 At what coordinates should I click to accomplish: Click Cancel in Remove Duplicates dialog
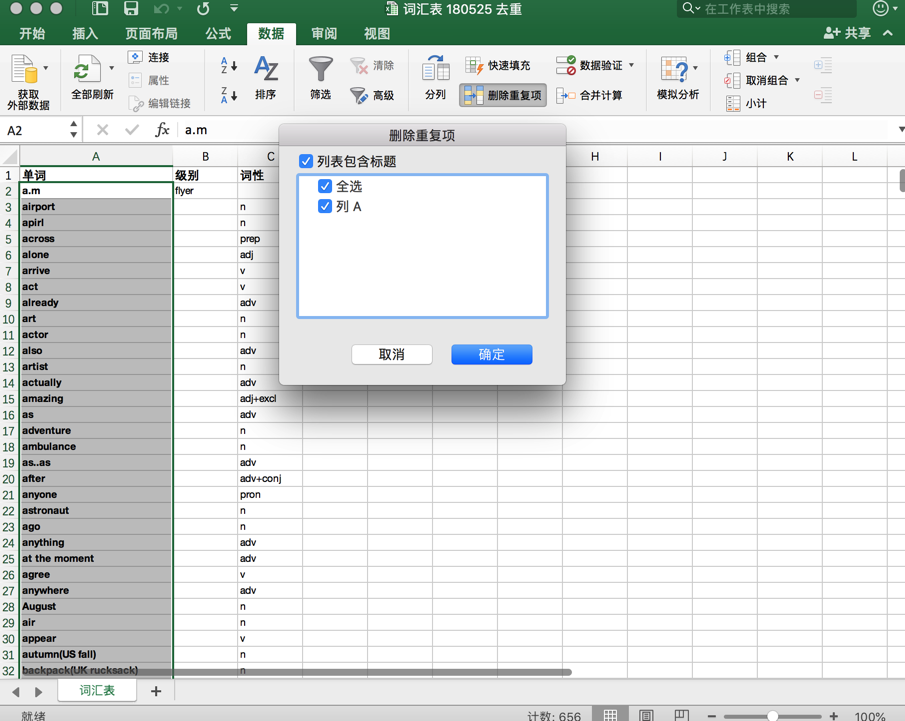pos(391,354)
